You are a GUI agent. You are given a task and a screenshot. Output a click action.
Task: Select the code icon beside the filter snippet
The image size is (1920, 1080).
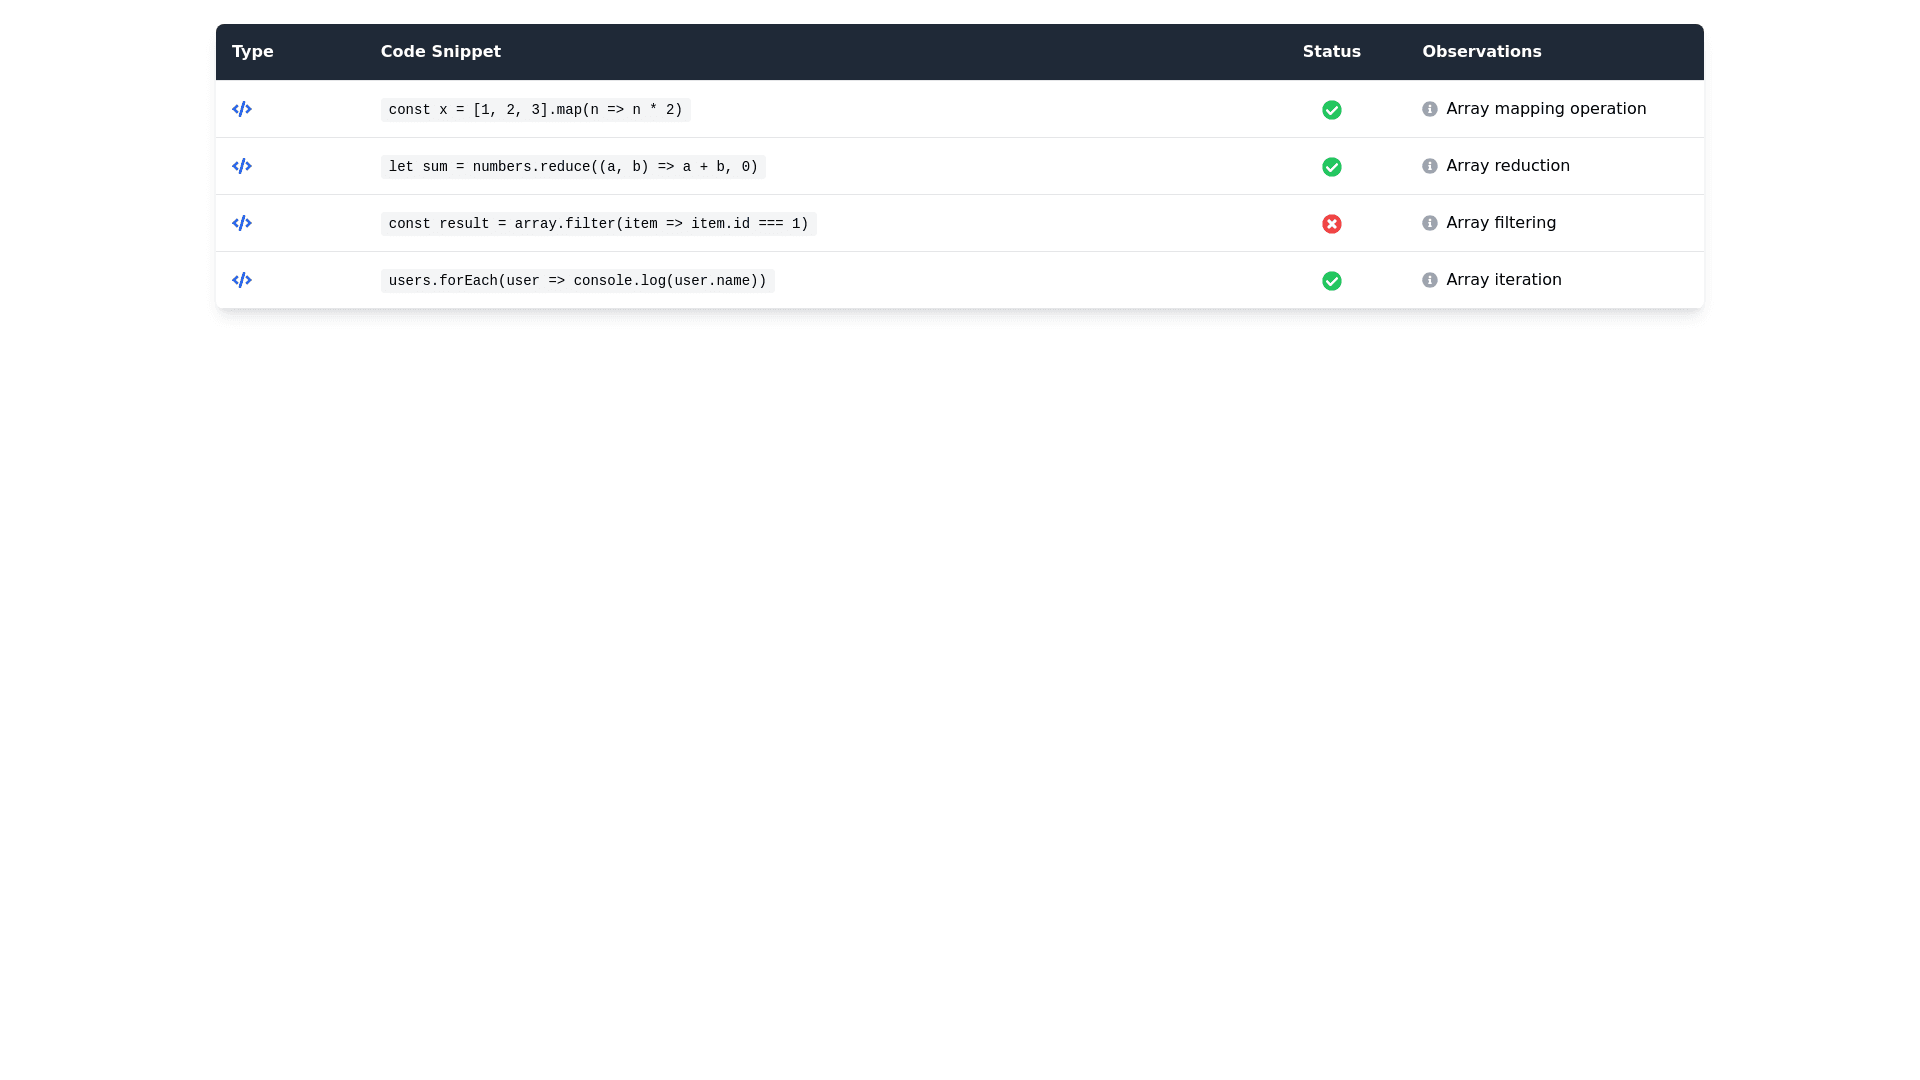[x=242, y=223]
